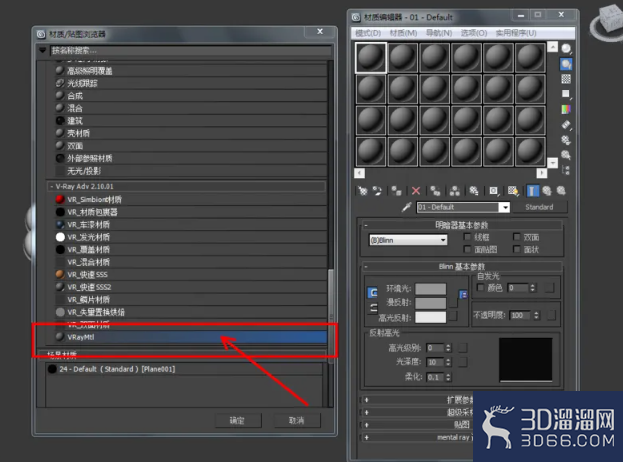Viewport: 623px width, 462px height.
Task: Enable the 面贴图 checkbox
Action: pyautogui.click(x=467, y=249)
